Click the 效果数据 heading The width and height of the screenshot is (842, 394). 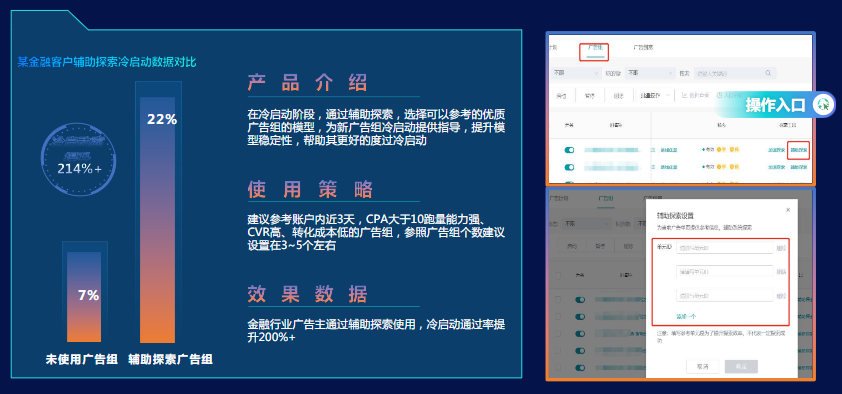point(307,295)
